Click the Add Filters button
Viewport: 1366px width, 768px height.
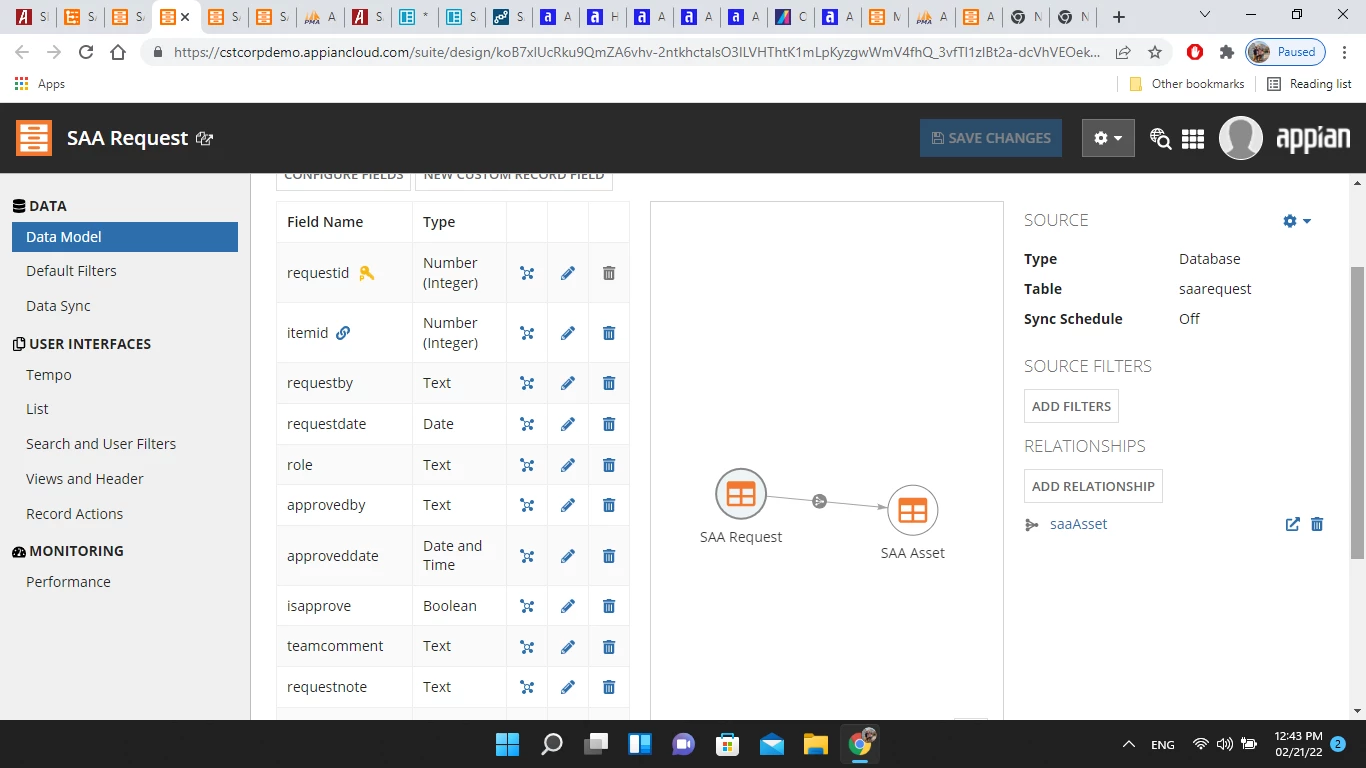pos(1071,406)
